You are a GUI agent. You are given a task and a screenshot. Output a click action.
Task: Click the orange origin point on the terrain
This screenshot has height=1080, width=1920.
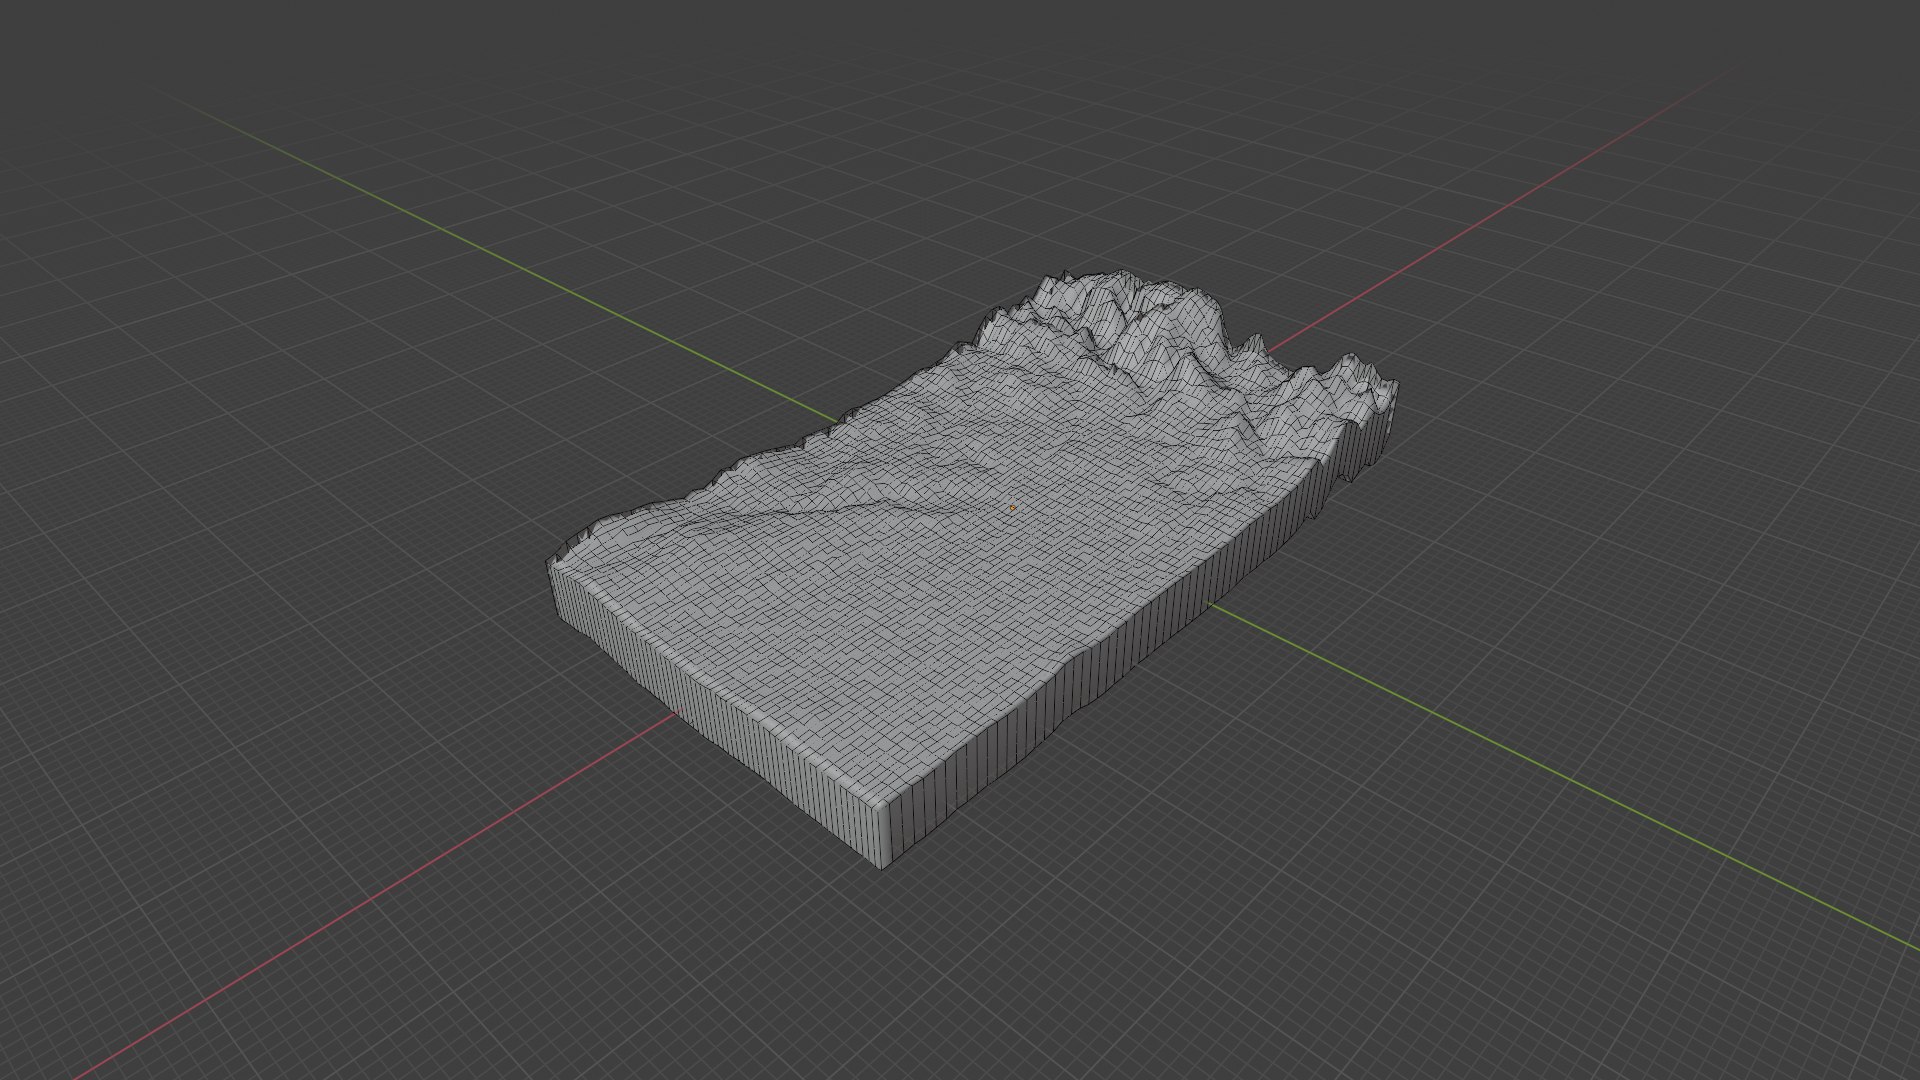pos(1013,508)
